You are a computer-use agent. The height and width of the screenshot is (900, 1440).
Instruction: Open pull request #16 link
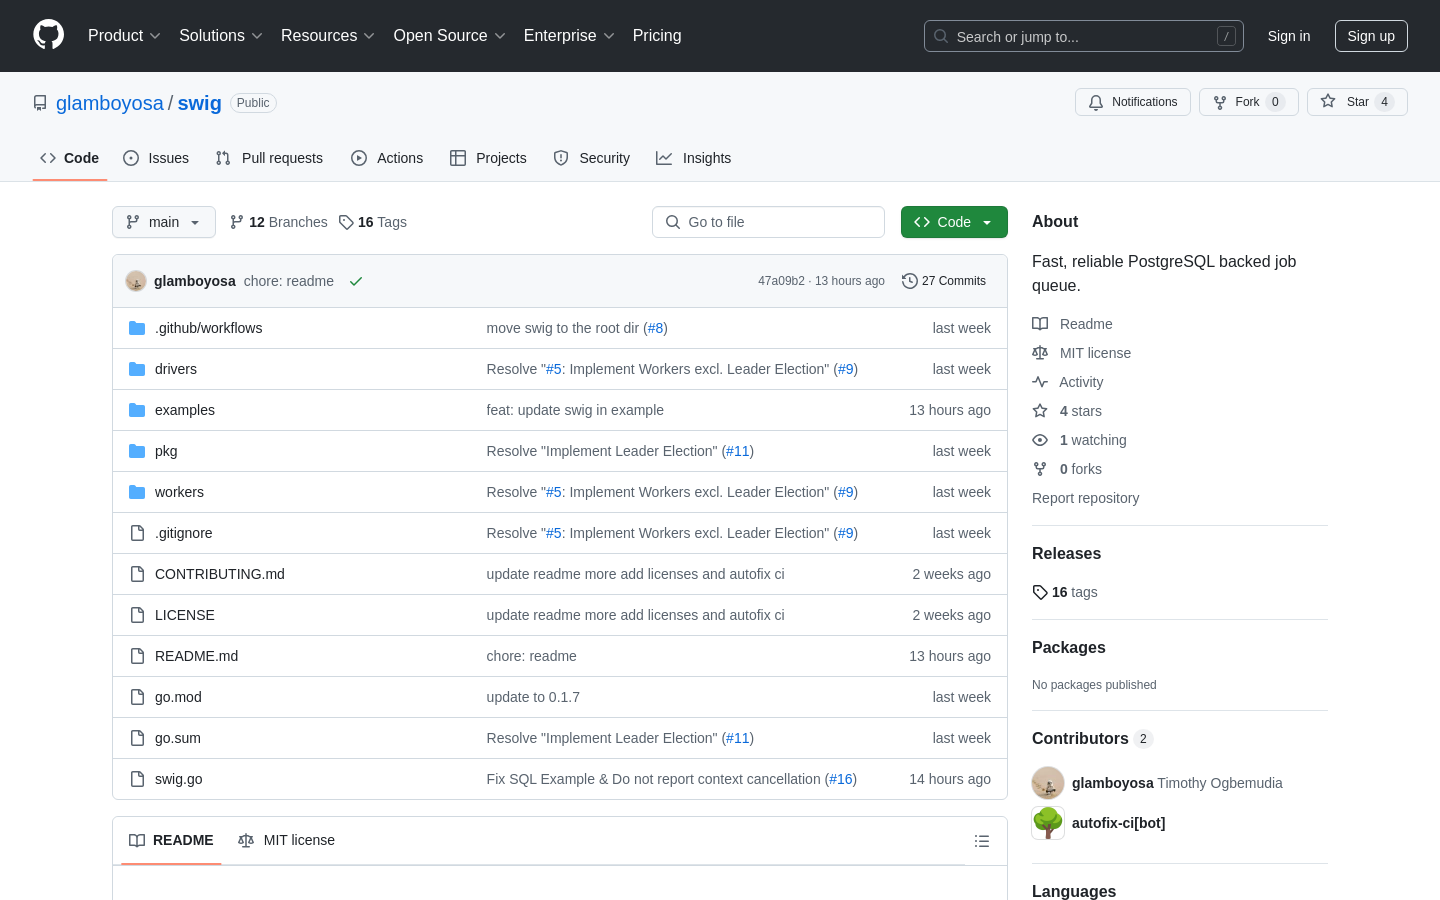841,779
